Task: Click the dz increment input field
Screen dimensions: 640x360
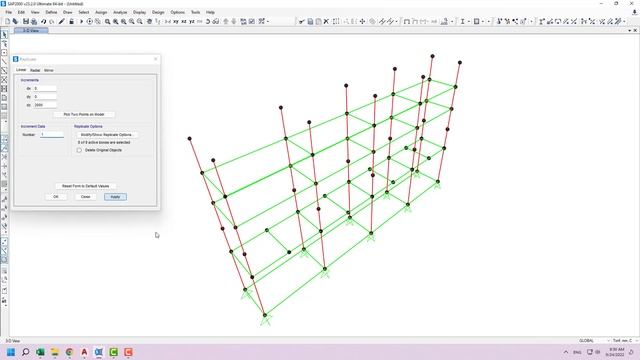Action: (45, 105)
